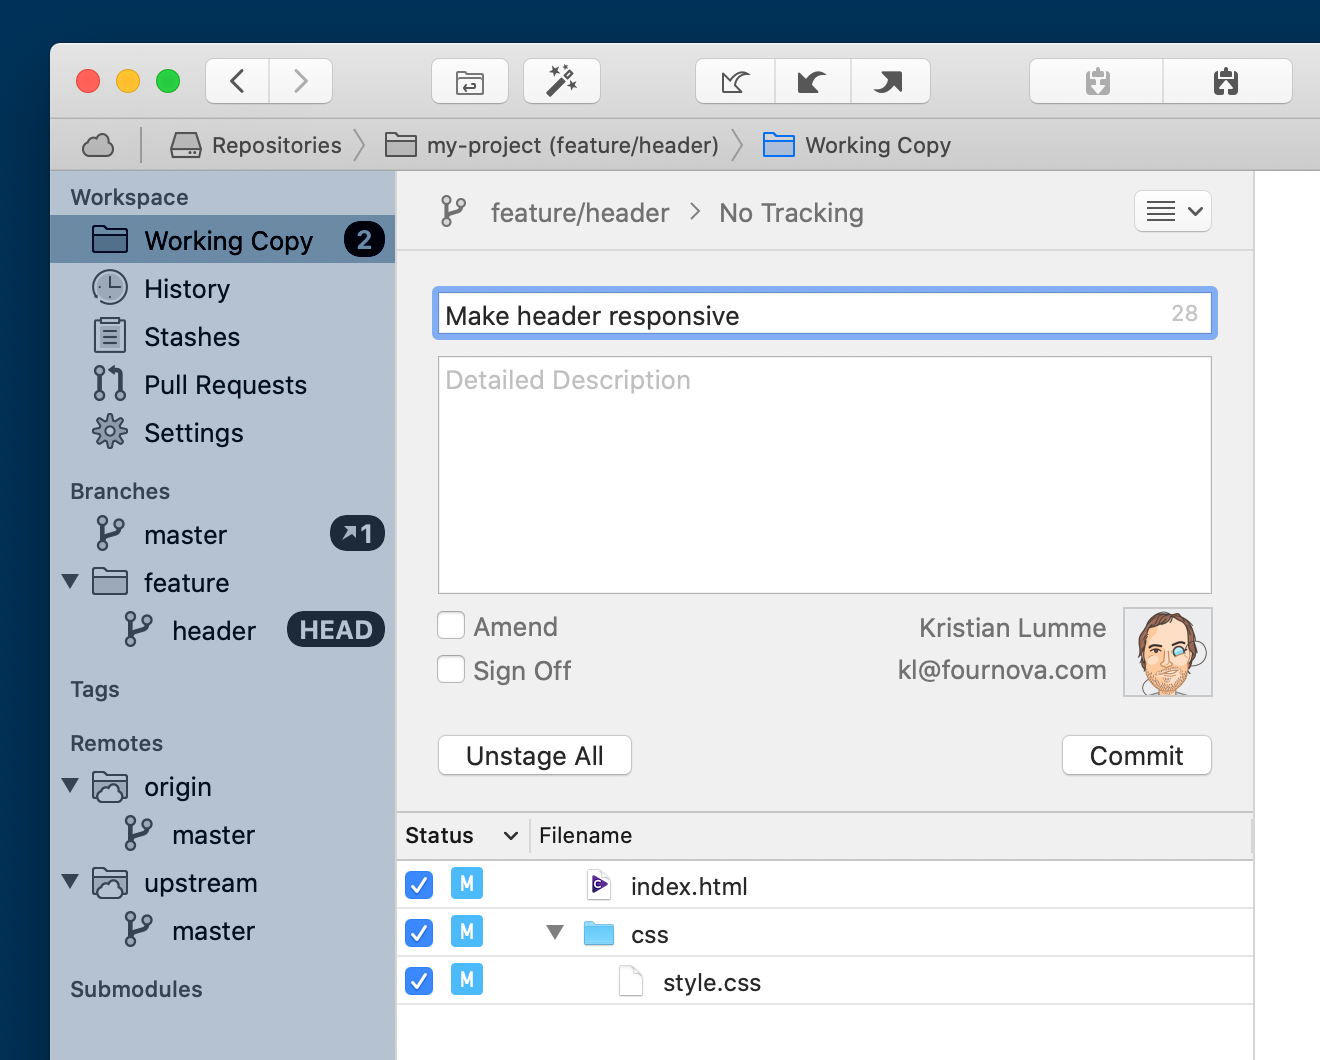Click the magic wand quick actions icon

click(561, 81)
